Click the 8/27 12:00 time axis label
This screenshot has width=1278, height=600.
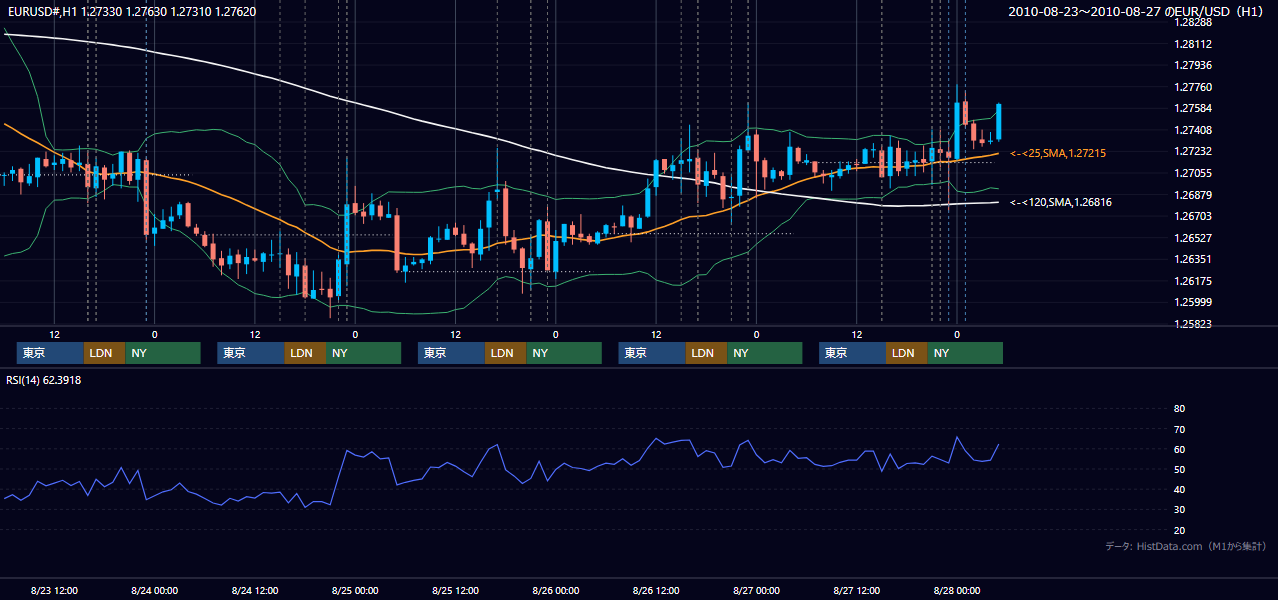856,591
